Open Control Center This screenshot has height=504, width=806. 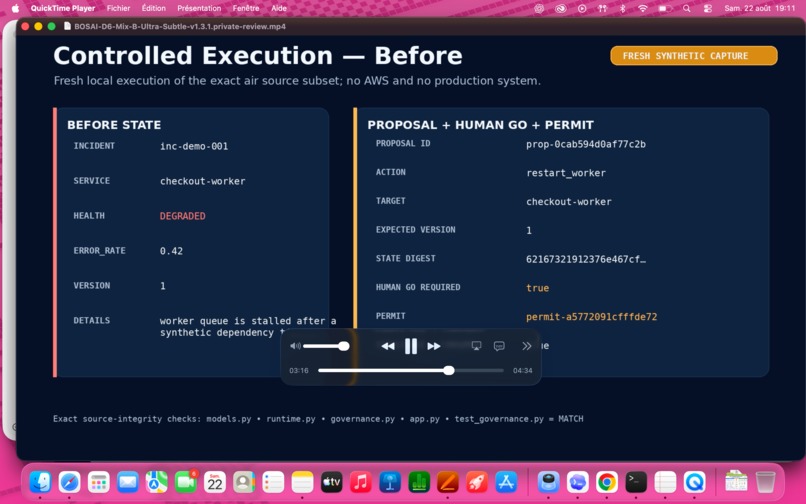click(708, 8)
